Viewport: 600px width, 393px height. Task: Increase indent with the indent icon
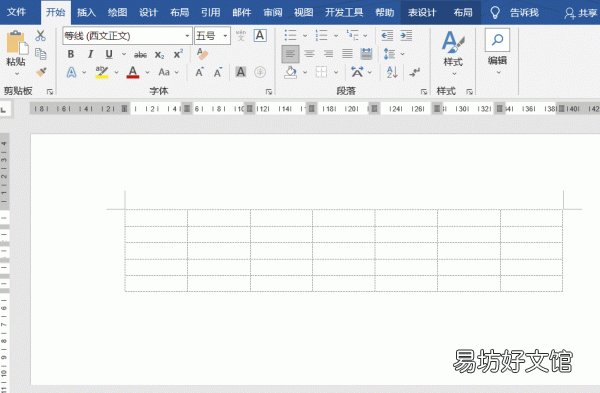[x=406, y=36]
